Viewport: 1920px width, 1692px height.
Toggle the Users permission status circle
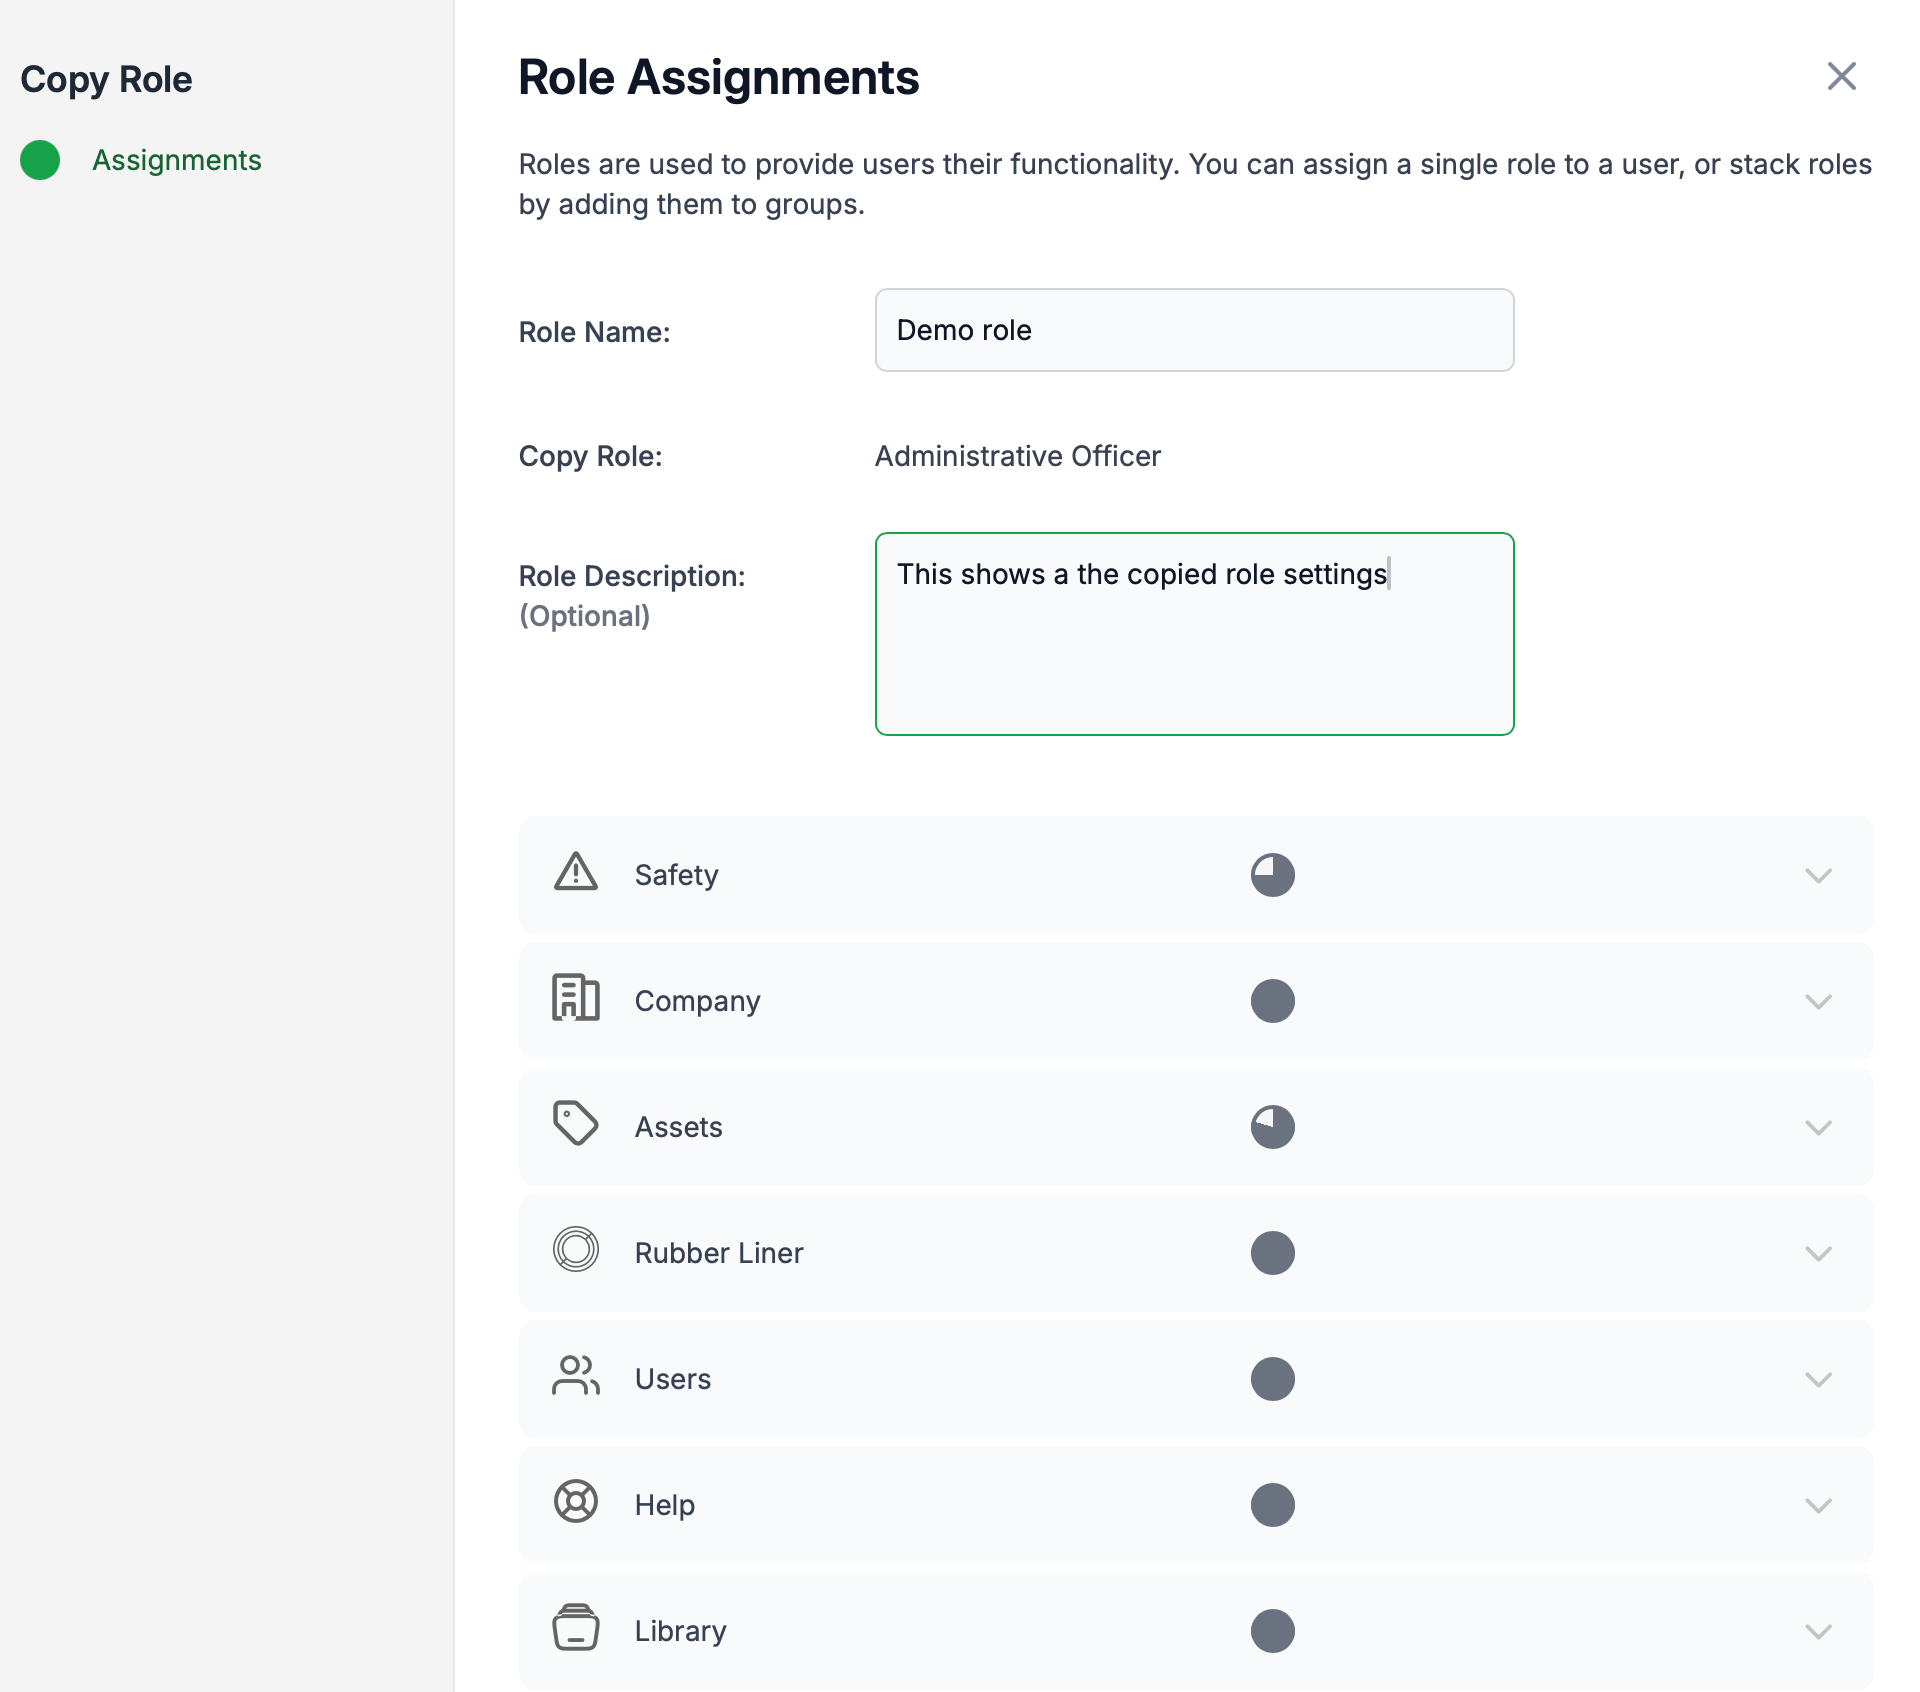(x=1272, y=1379)
